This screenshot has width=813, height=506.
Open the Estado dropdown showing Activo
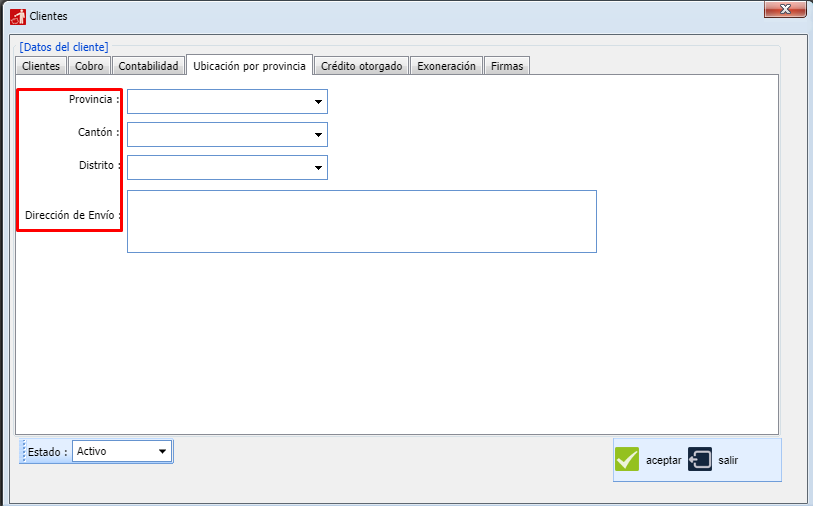click(x=122, y=451)
